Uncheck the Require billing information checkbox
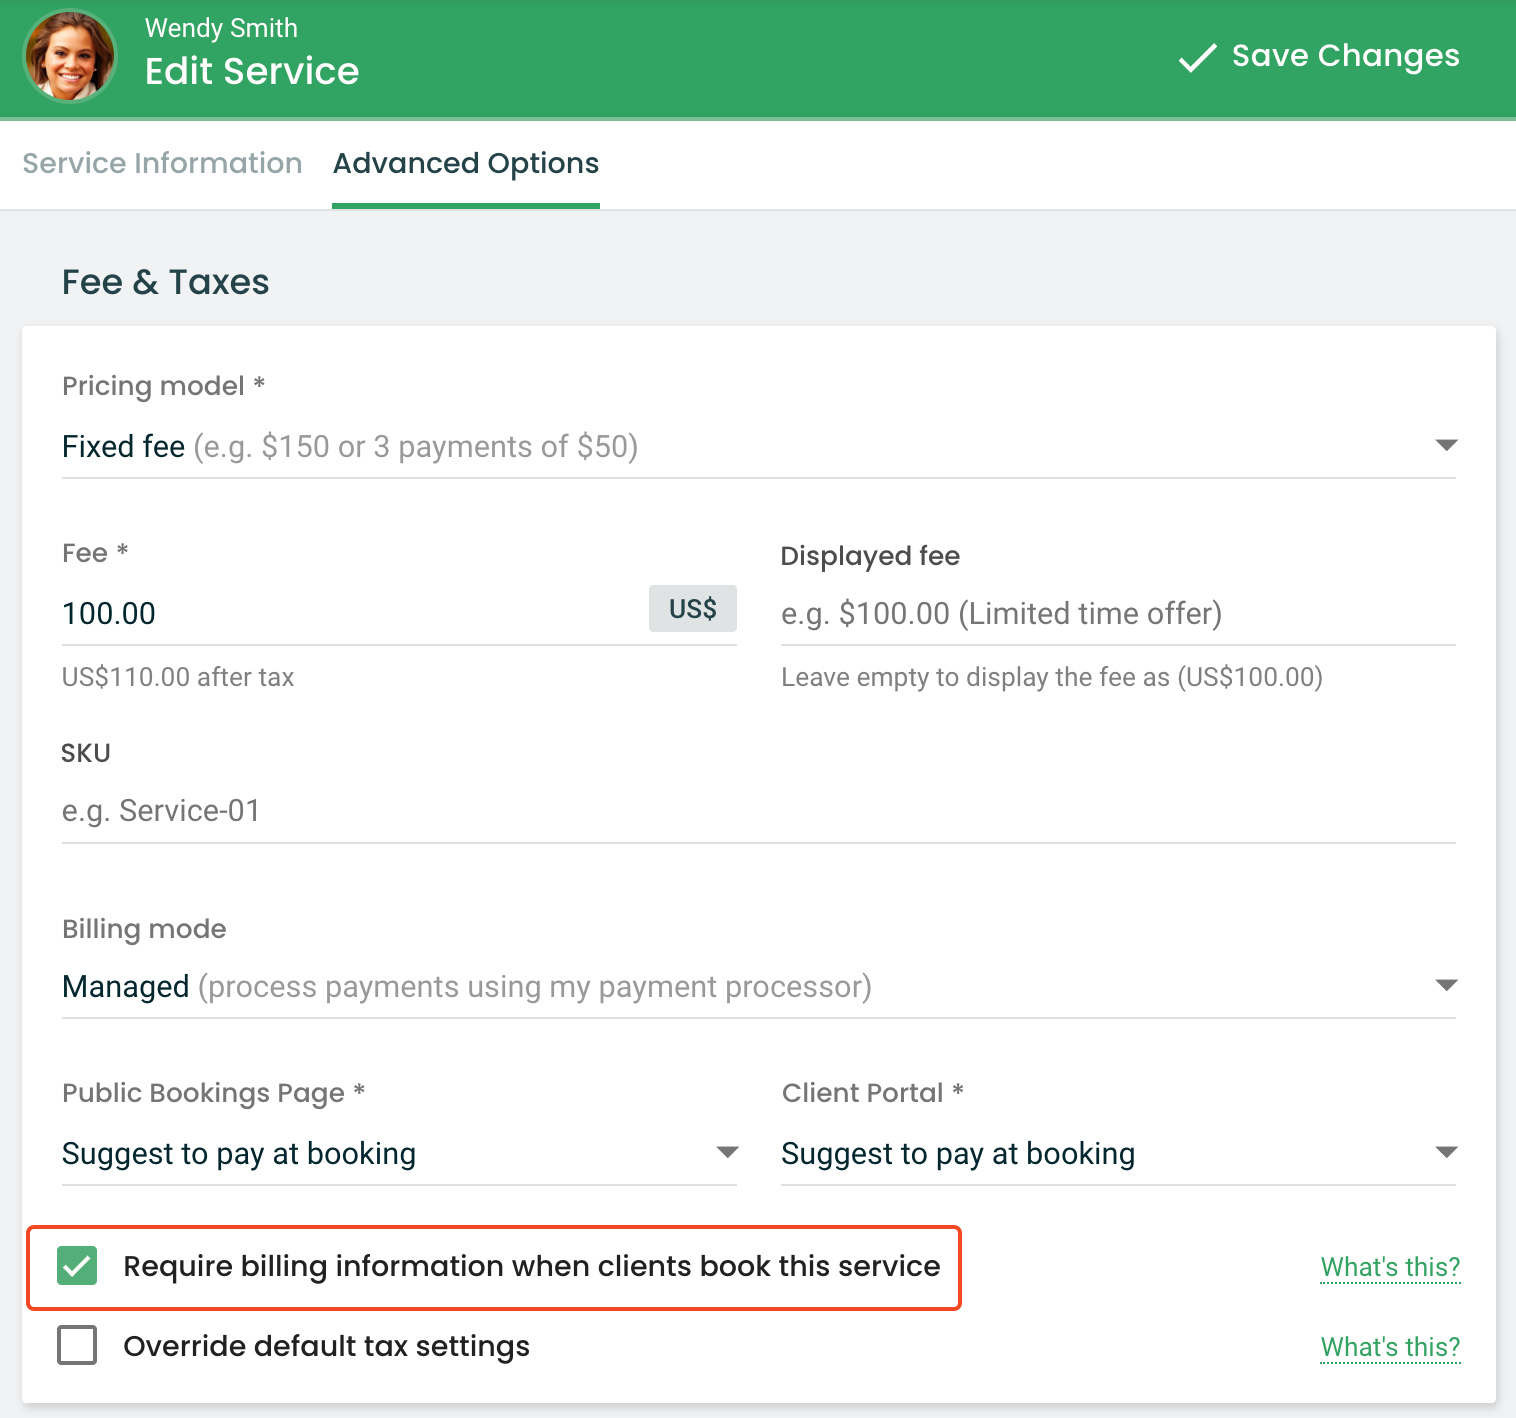The width and height of the screenshot is (1516, 1418). (77, 1266)
